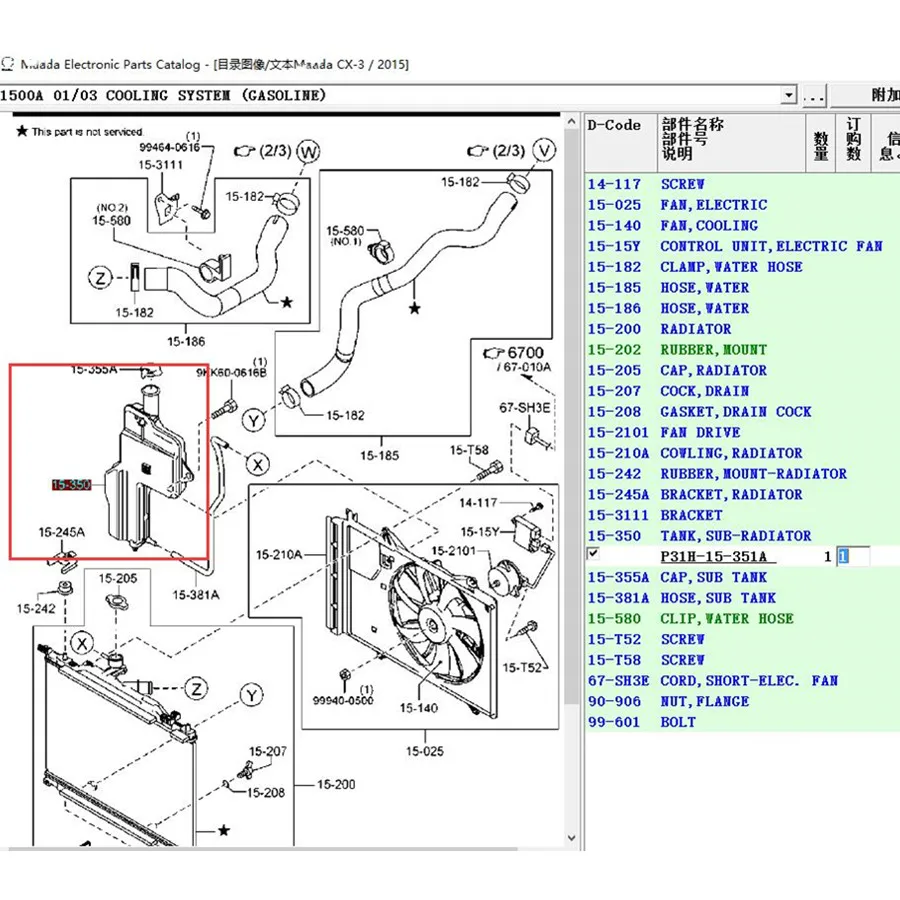Select the 15-3111 BRACKET row
900x900 pixels.
(x=742, y=515)
